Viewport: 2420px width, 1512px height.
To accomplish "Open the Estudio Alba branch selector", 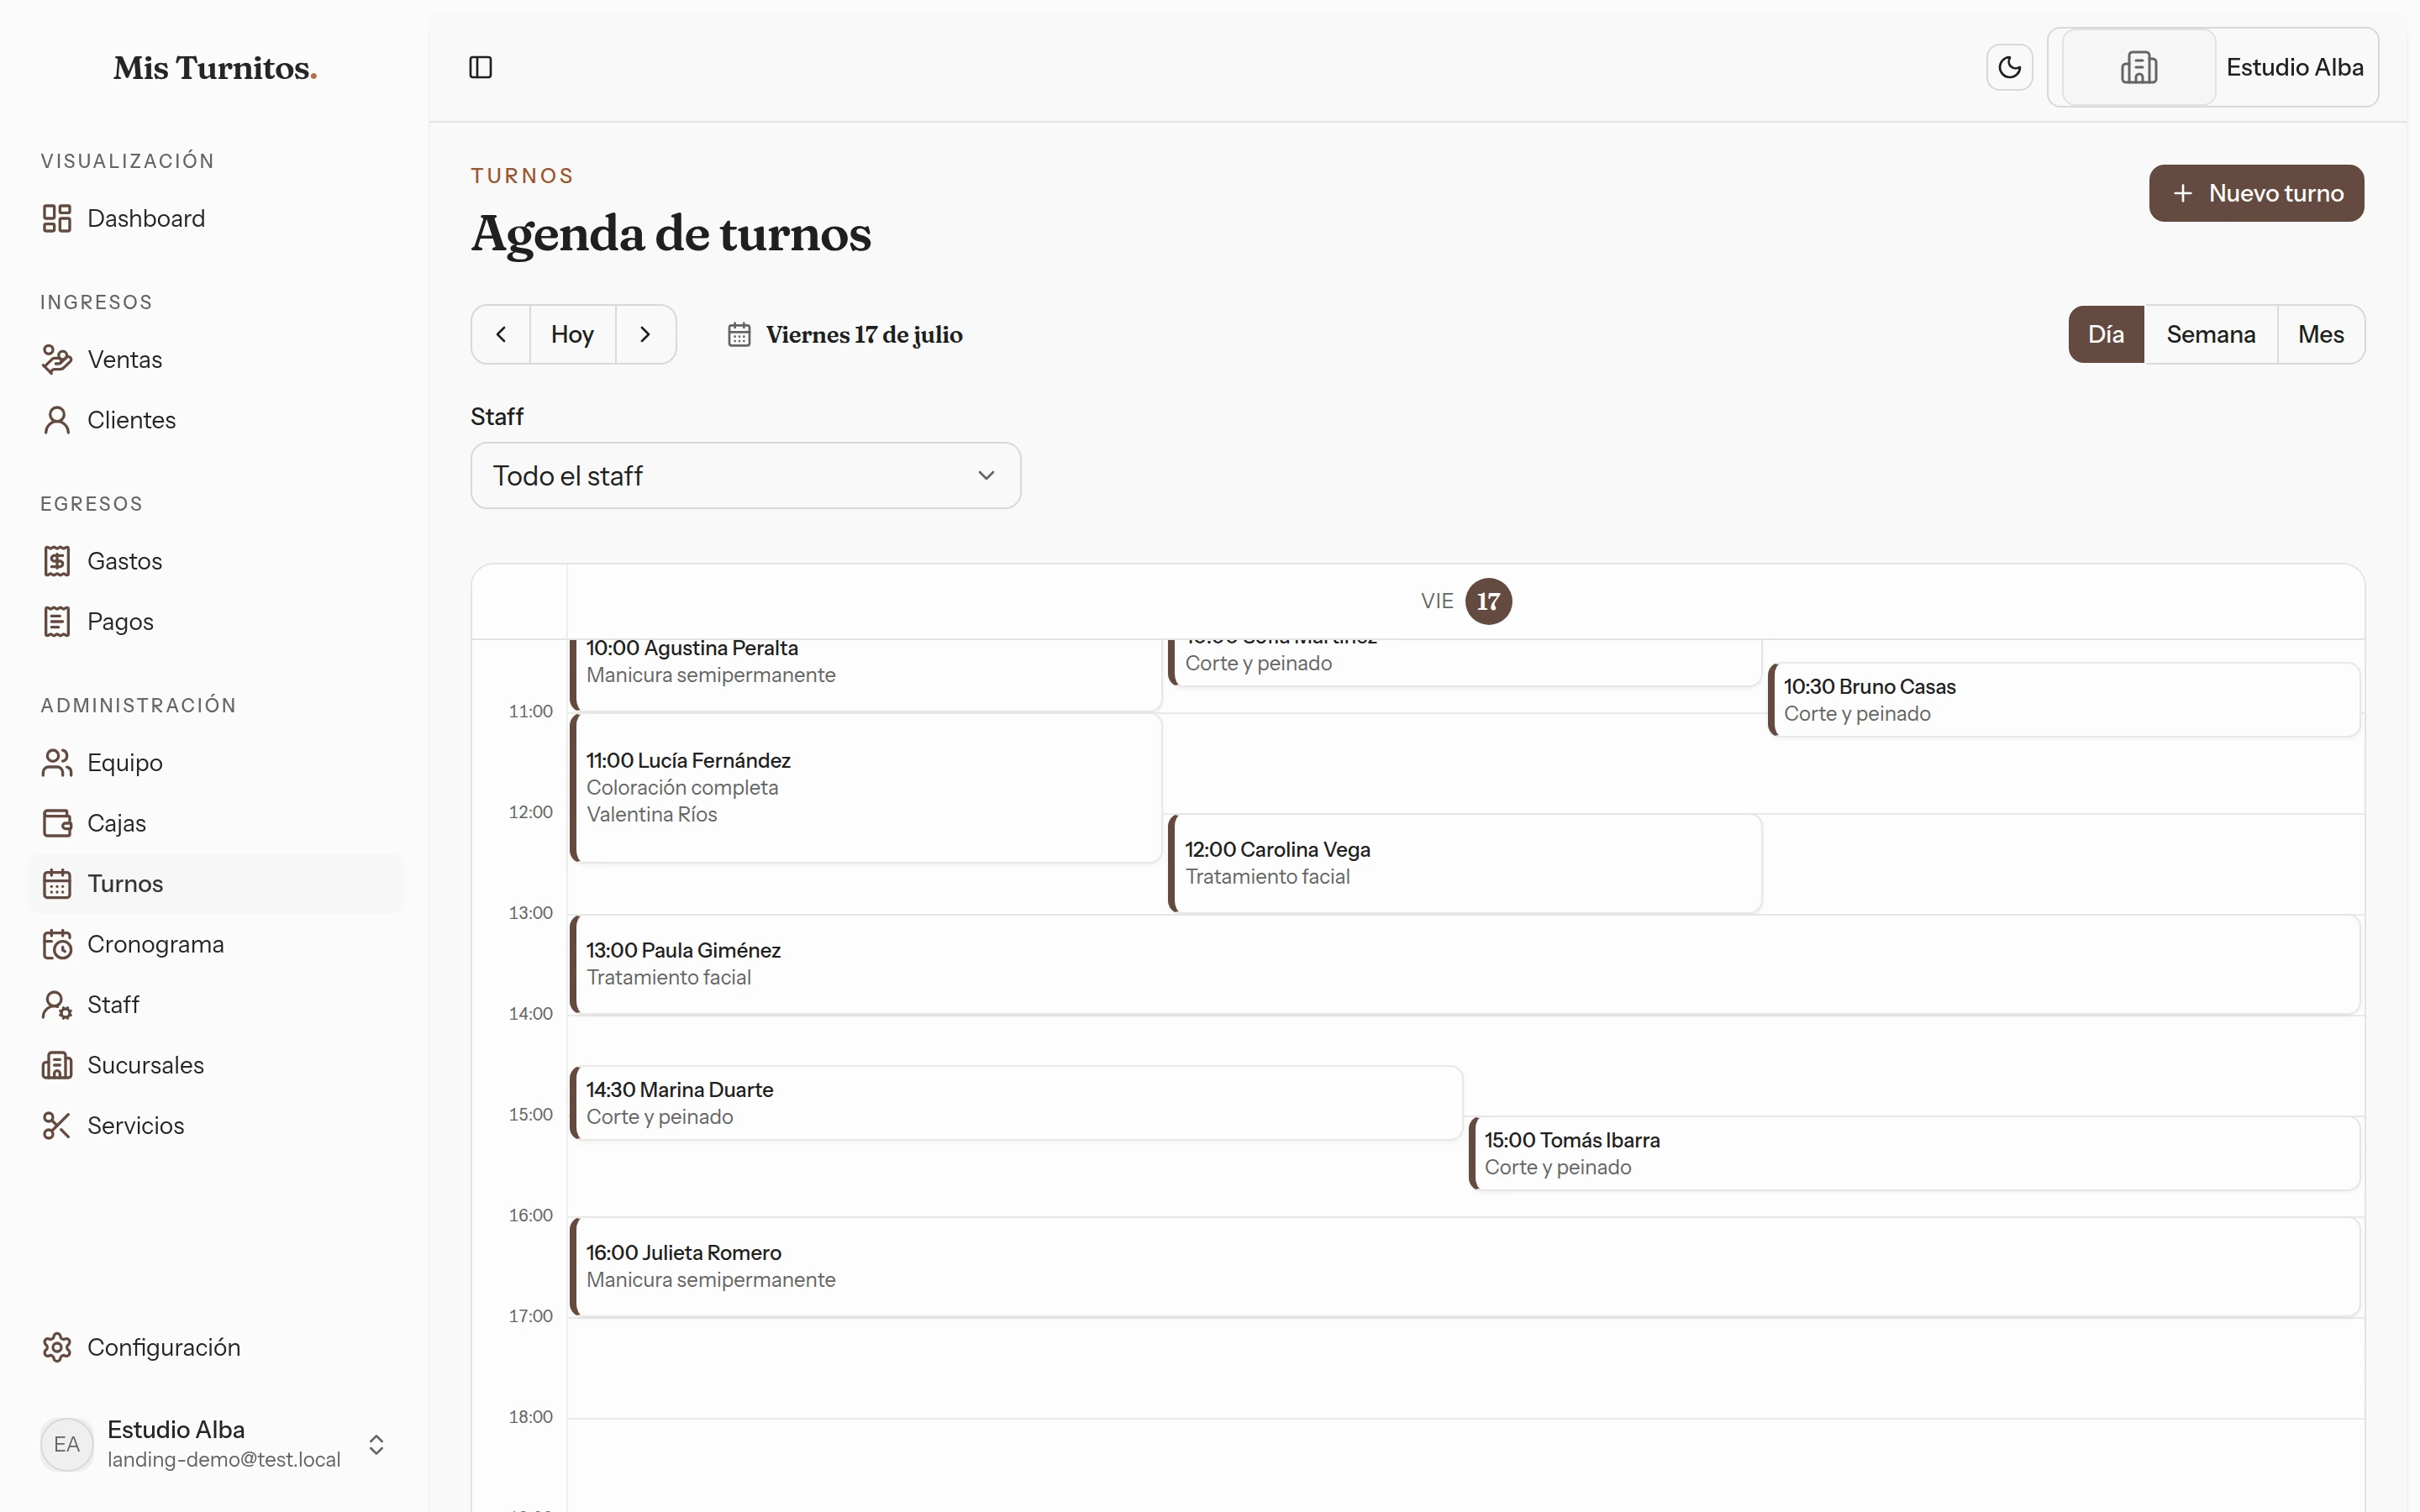I will (x=2213, y=67).
